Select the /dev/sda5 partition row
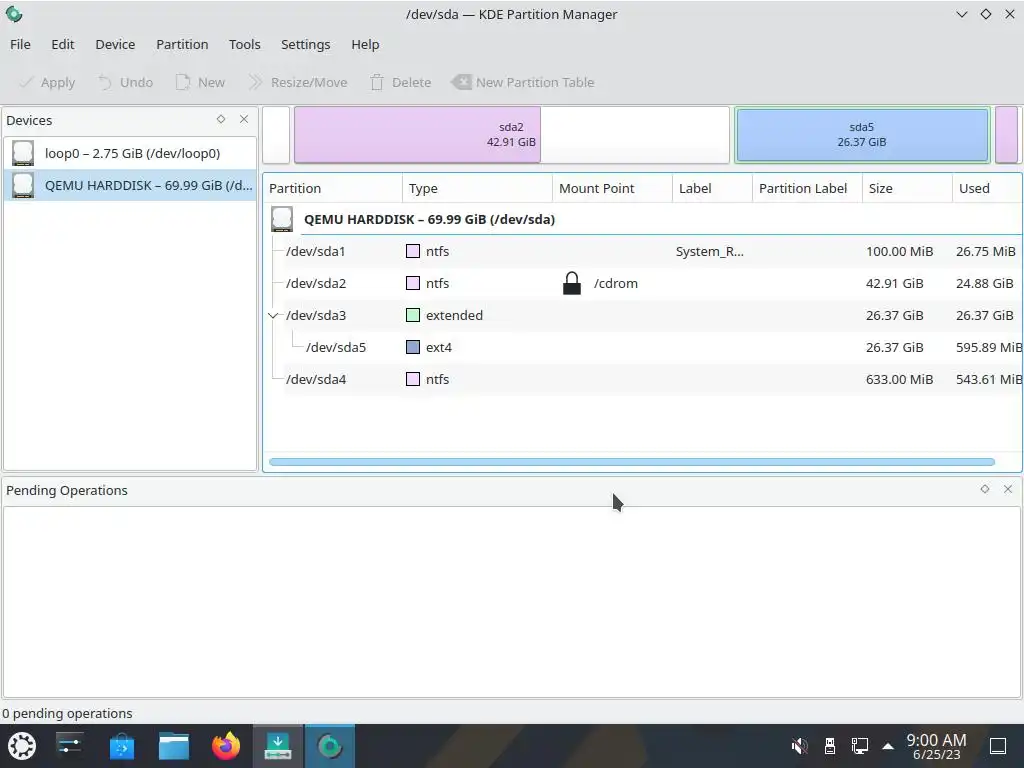Viewport: 1024px width, 768px height. (643, 347)
